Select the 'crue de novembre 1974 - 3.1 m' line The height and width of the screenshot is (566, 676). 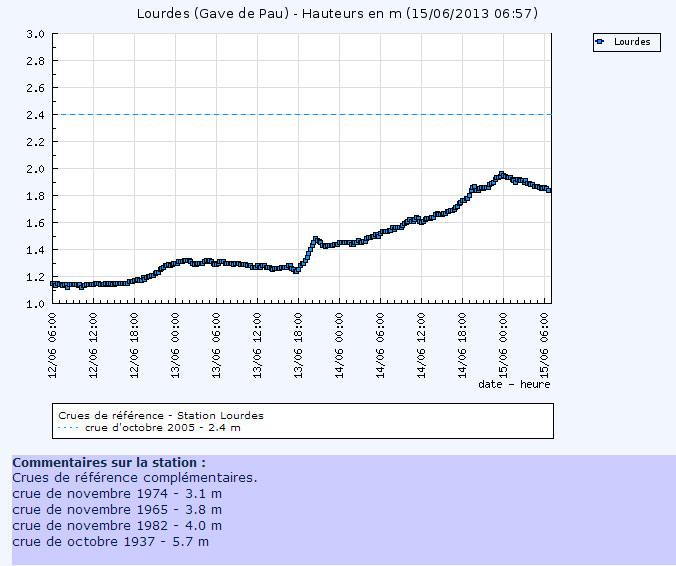(117, 494)
